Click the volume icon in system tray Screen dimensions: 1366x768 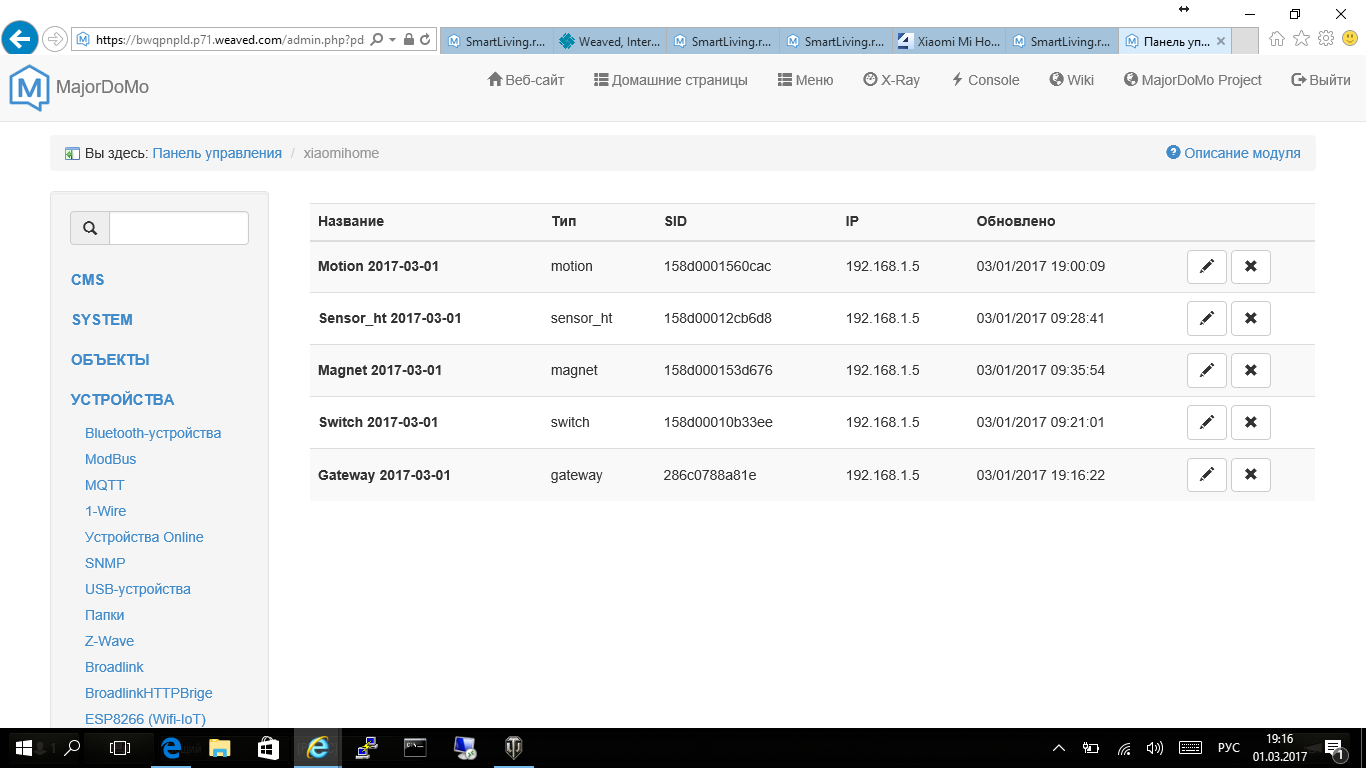(1155, 748)
